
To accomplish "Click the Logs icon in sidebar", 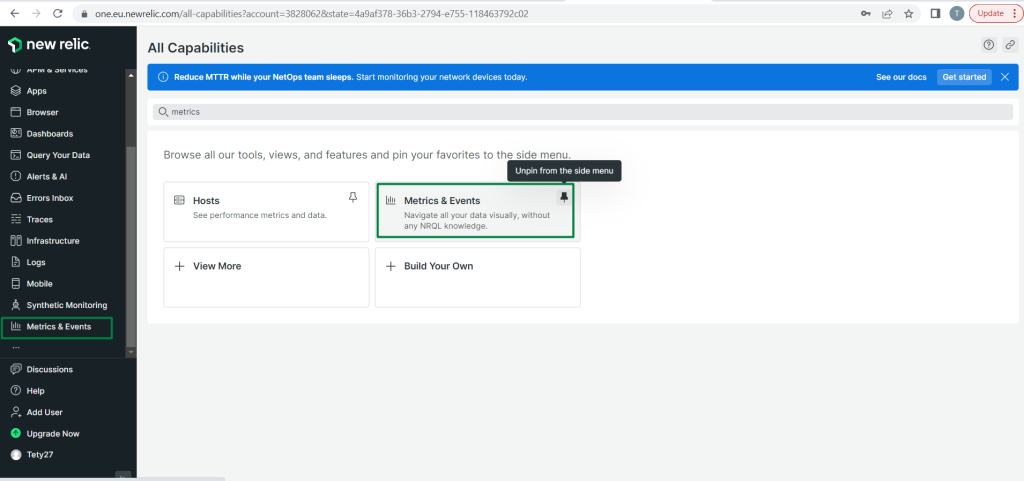I will [16, 262].
